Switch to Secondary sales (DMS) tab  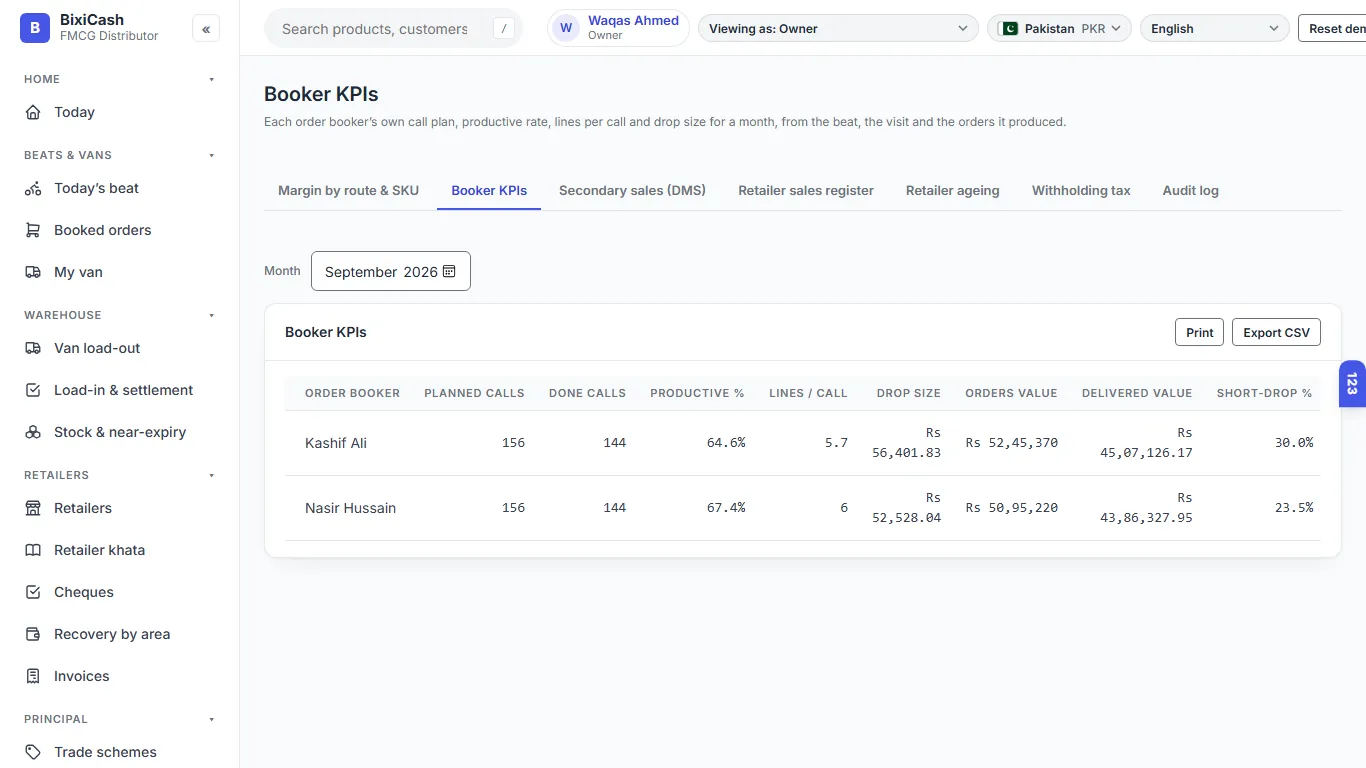click(x=632, y=190)
